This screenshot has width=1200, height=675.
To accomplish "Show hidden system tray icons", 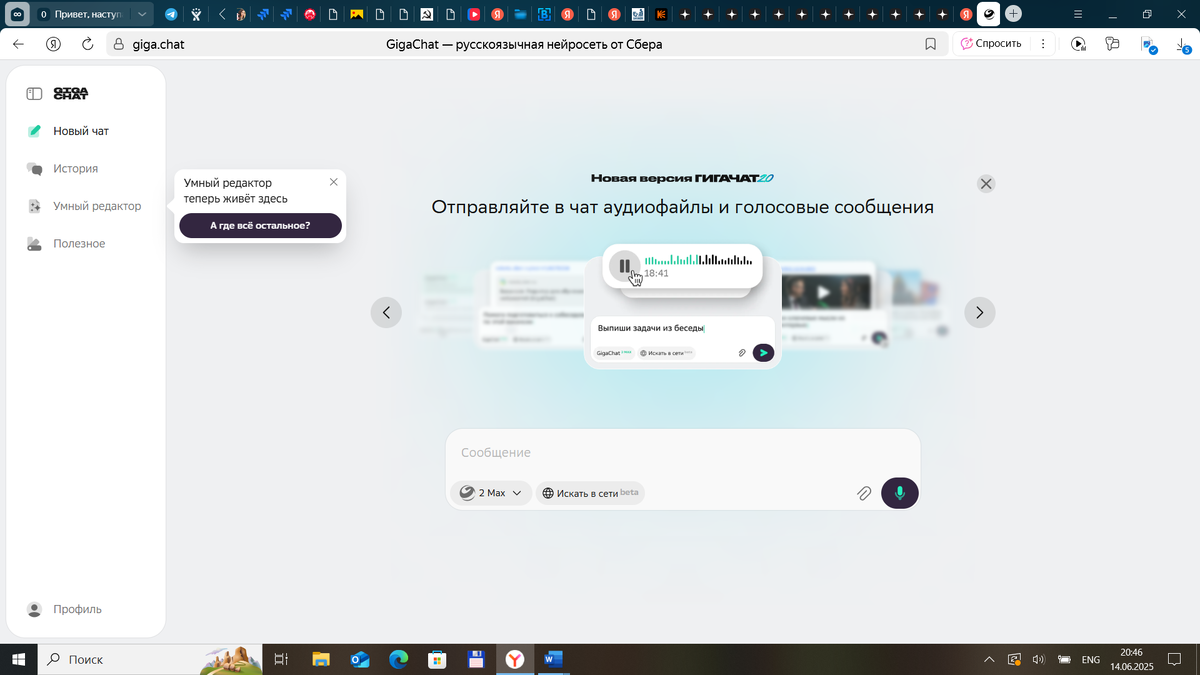I will point(990,659).
